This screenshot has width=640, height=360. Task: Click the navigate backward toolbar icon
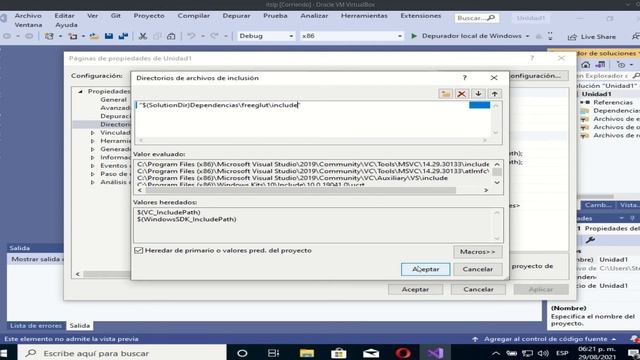(7, 36)
